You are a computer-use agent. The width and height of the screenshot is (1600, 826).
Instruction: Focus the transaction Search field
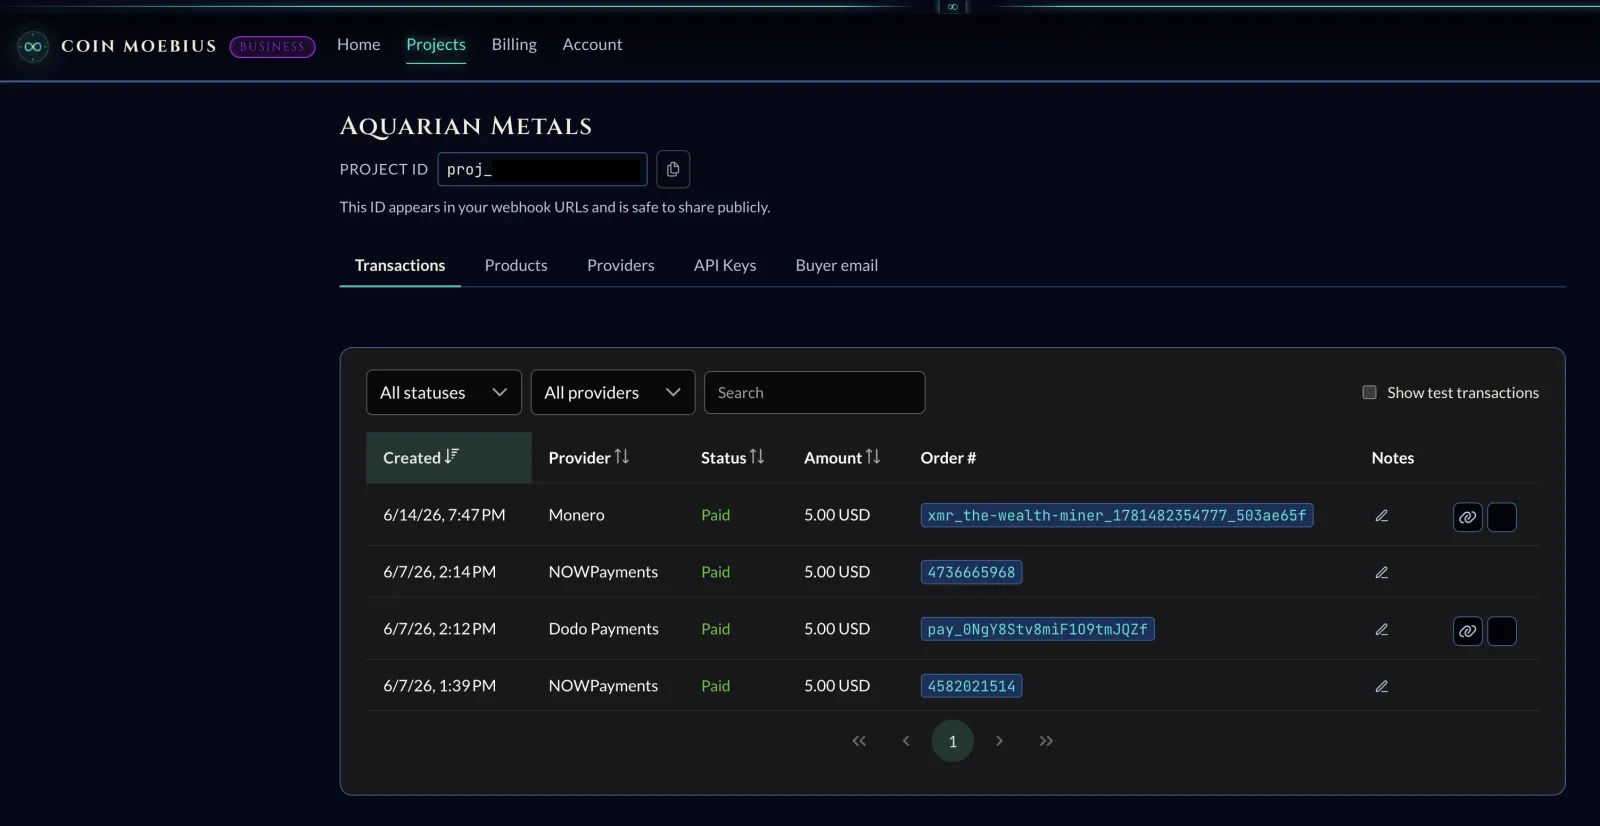pyautogui.click(x=815, y=393)
